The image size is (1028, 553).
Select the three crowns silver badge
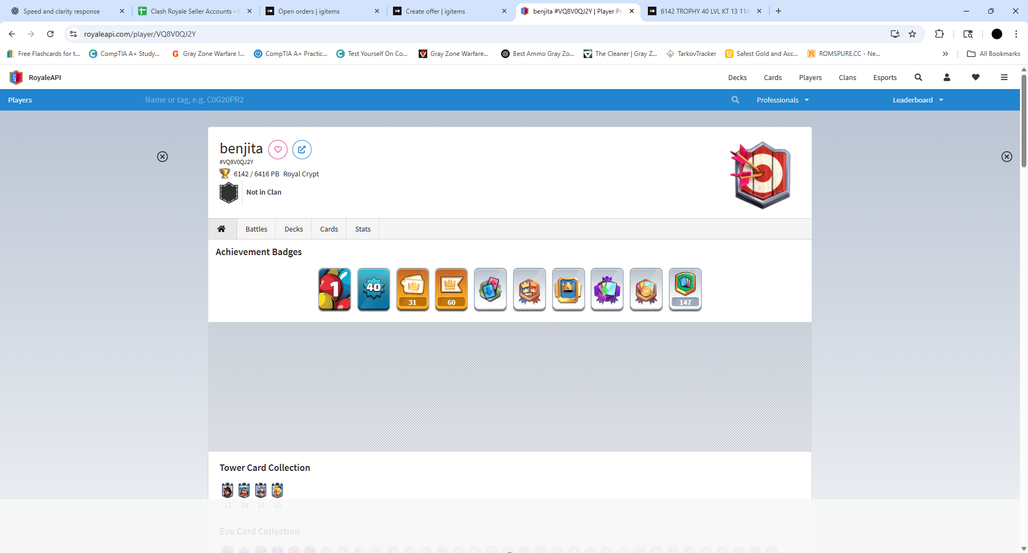pos(529,289)
